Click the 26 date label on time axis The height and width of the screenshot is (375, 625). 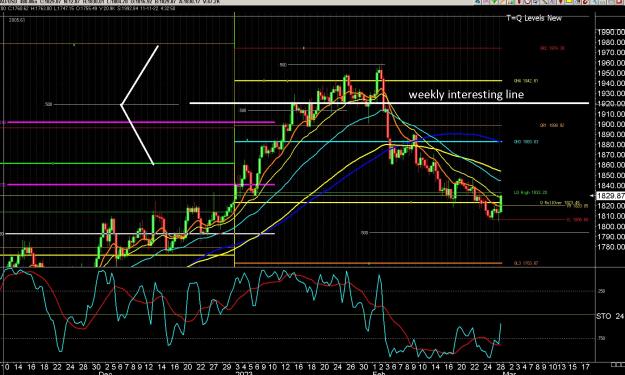[351, 367]
